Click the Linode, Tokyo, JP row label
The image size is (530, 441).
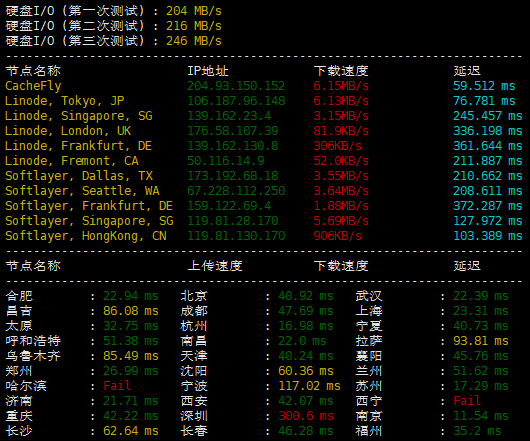(x=65, y=101)
